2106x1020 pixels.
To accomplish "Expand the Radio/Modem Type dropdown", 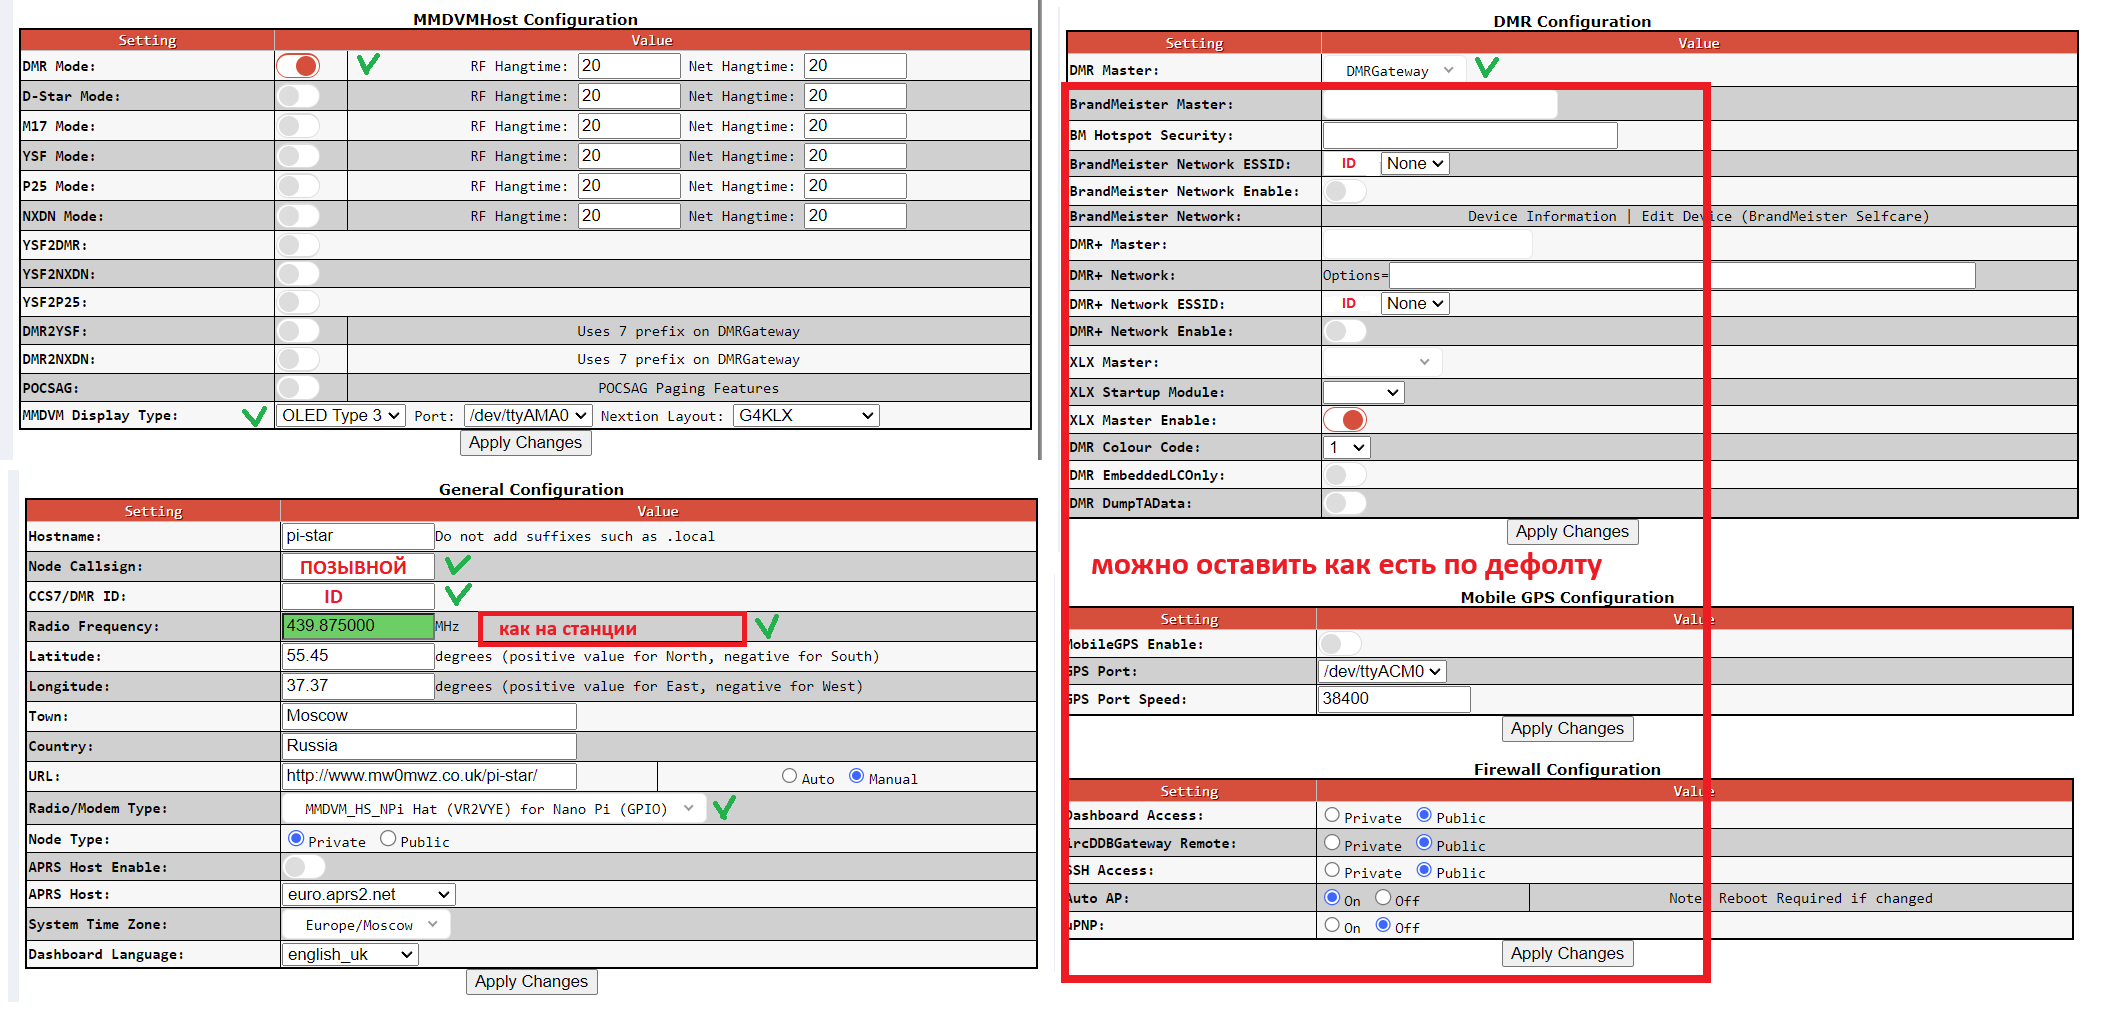I will point(496,809).
